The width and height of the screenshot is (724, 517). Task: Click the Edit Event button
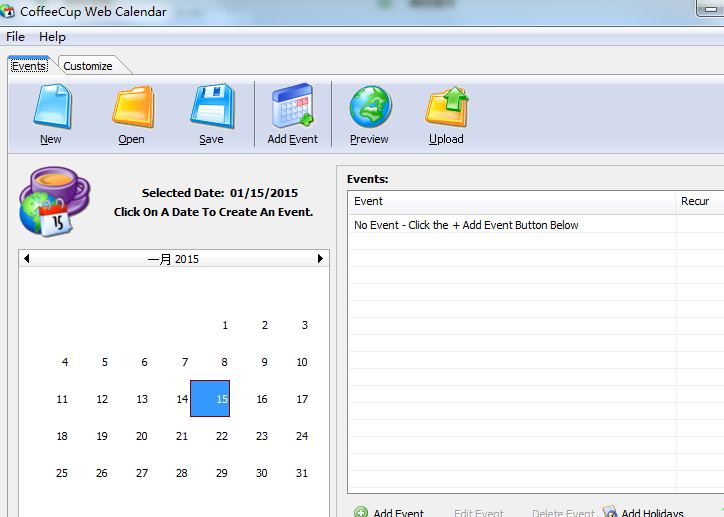[x=479, y=512]
